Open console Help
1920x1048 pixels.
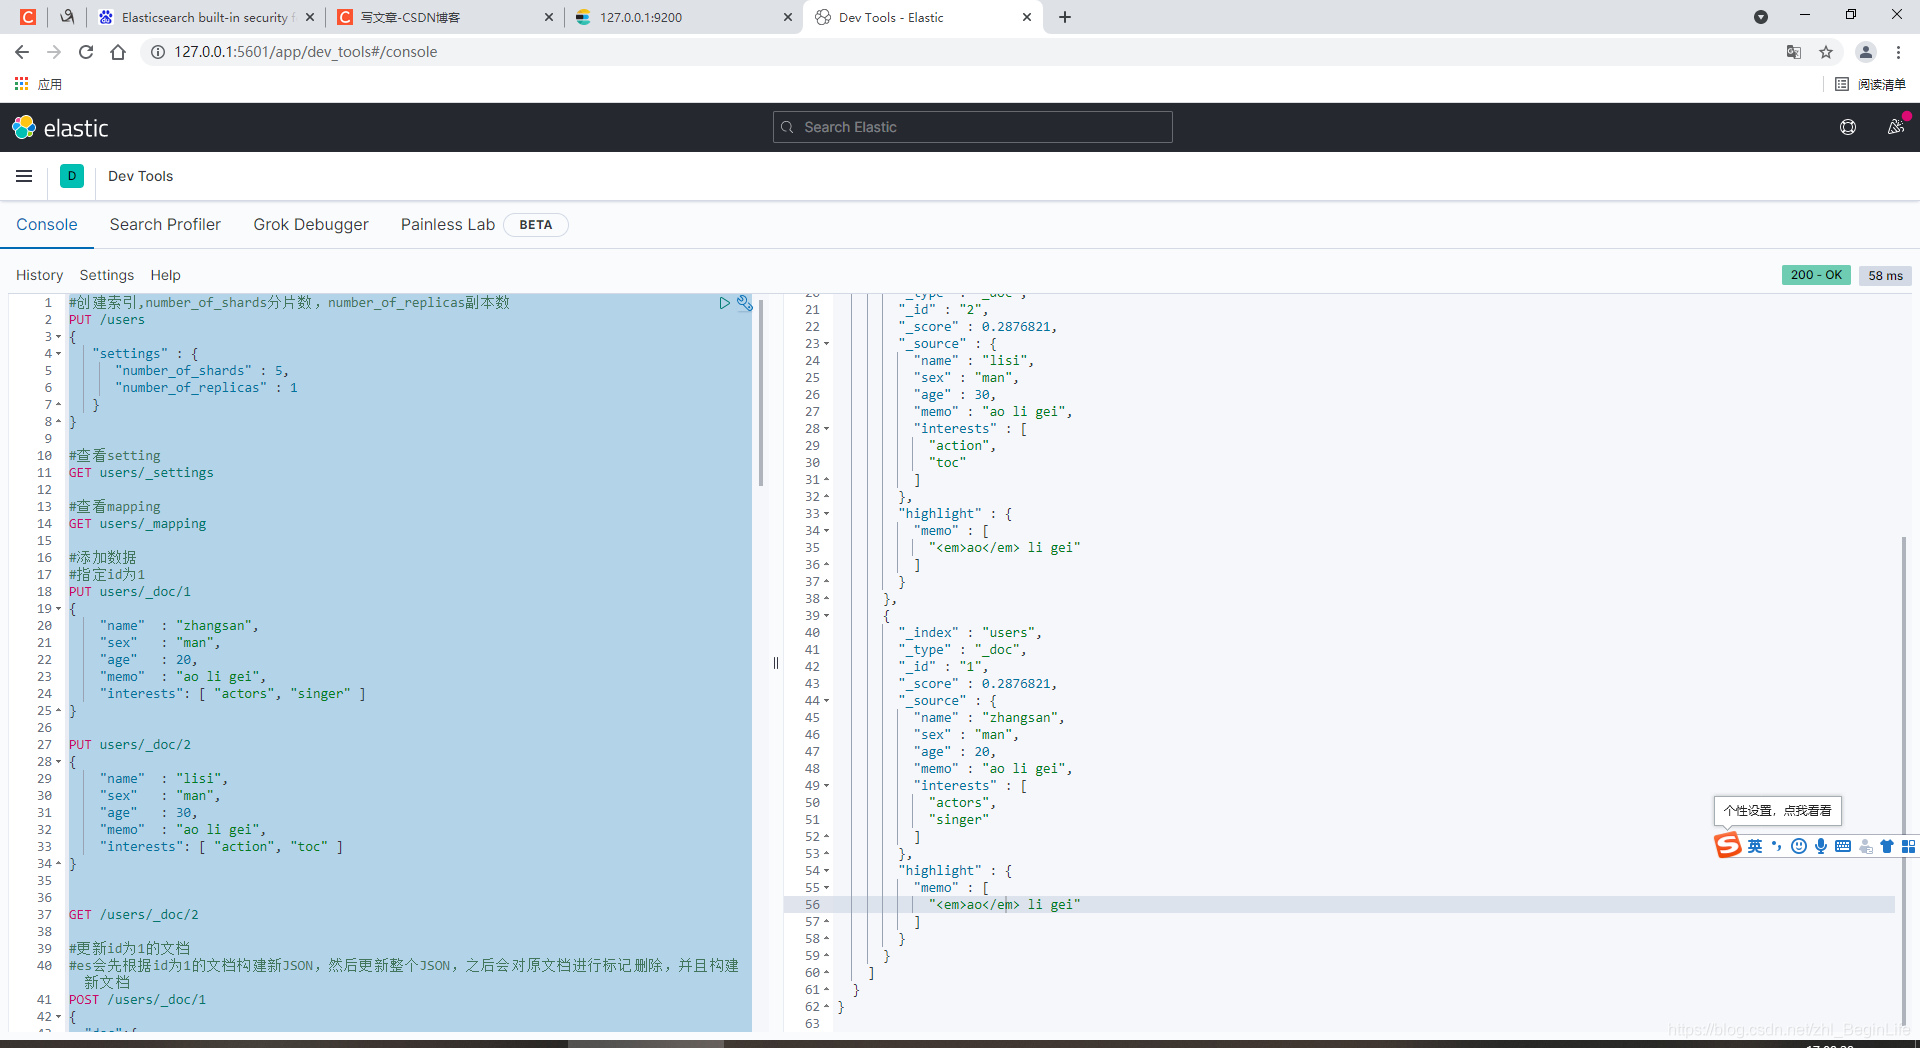click(166, 275)
